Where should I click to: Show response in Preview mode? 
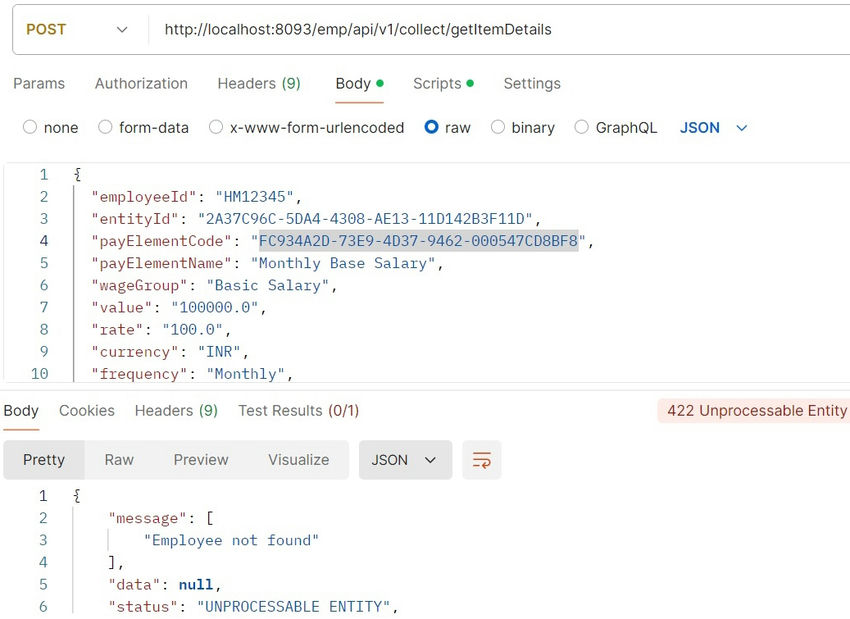point(201,460)
